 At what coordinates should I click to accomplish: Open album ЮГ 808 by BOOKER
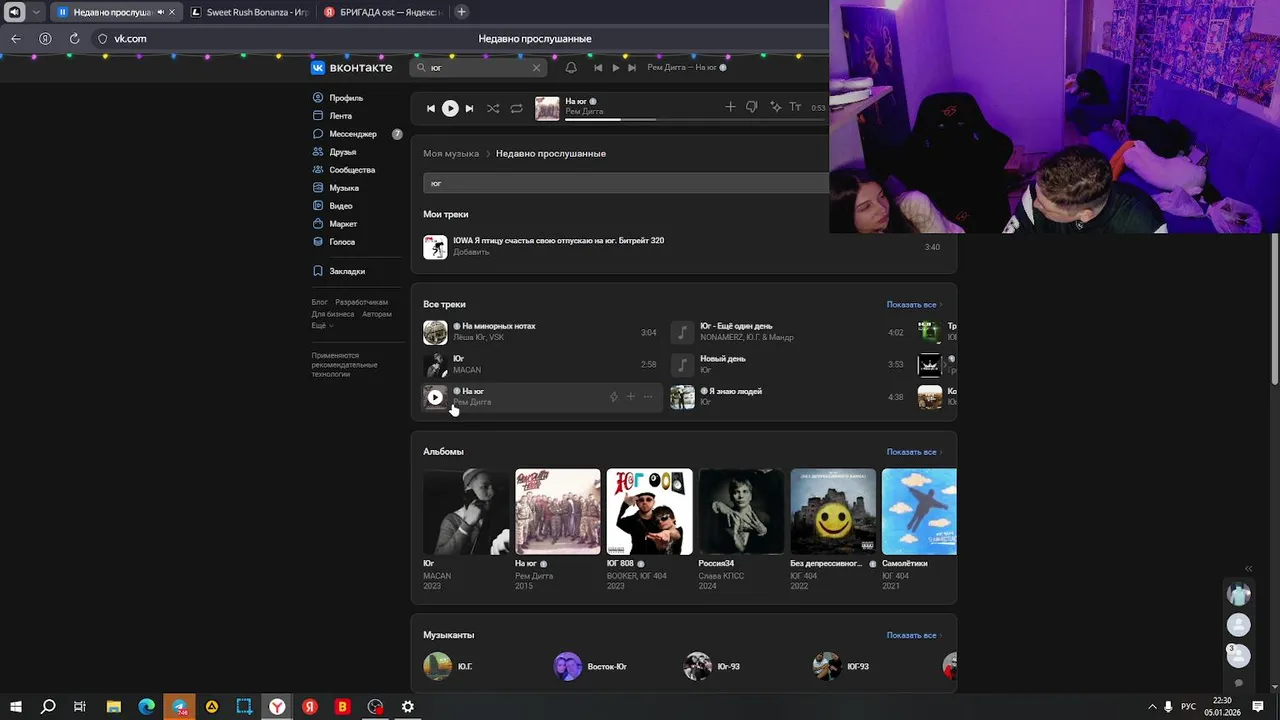point(649,512)
